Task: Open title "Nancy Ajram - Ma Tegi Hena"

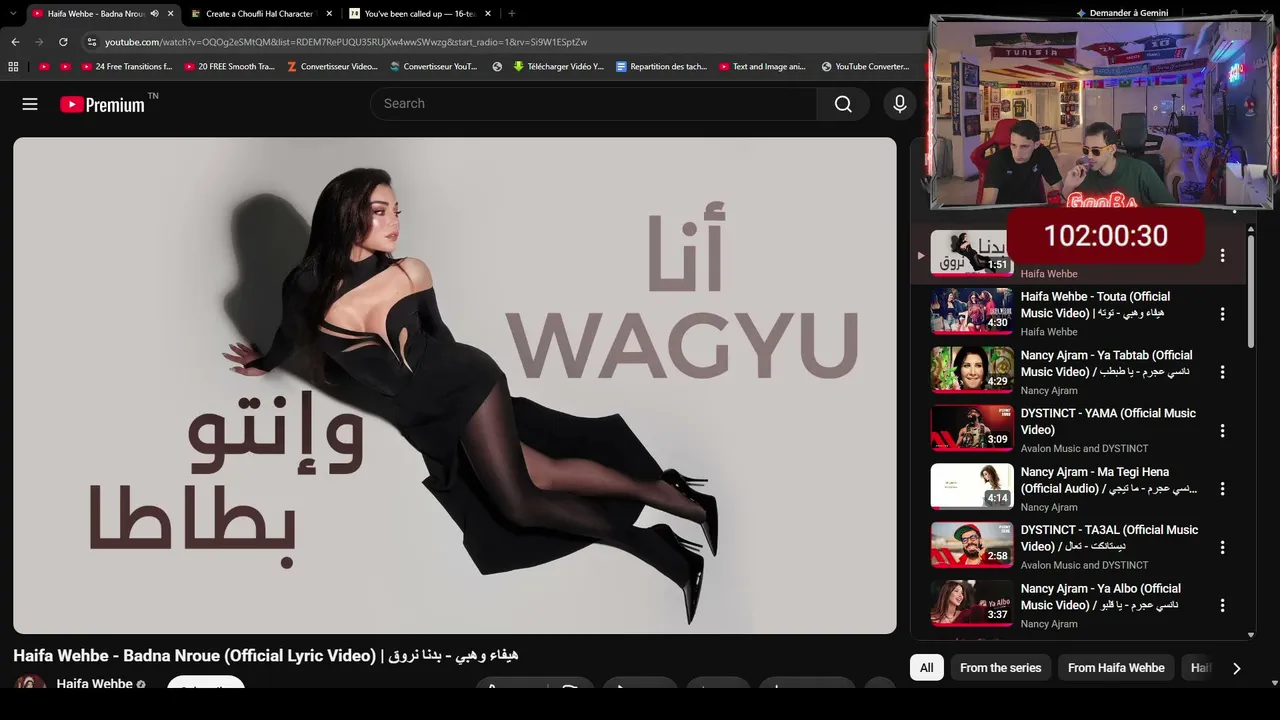Action: (x=1095, y=472)
